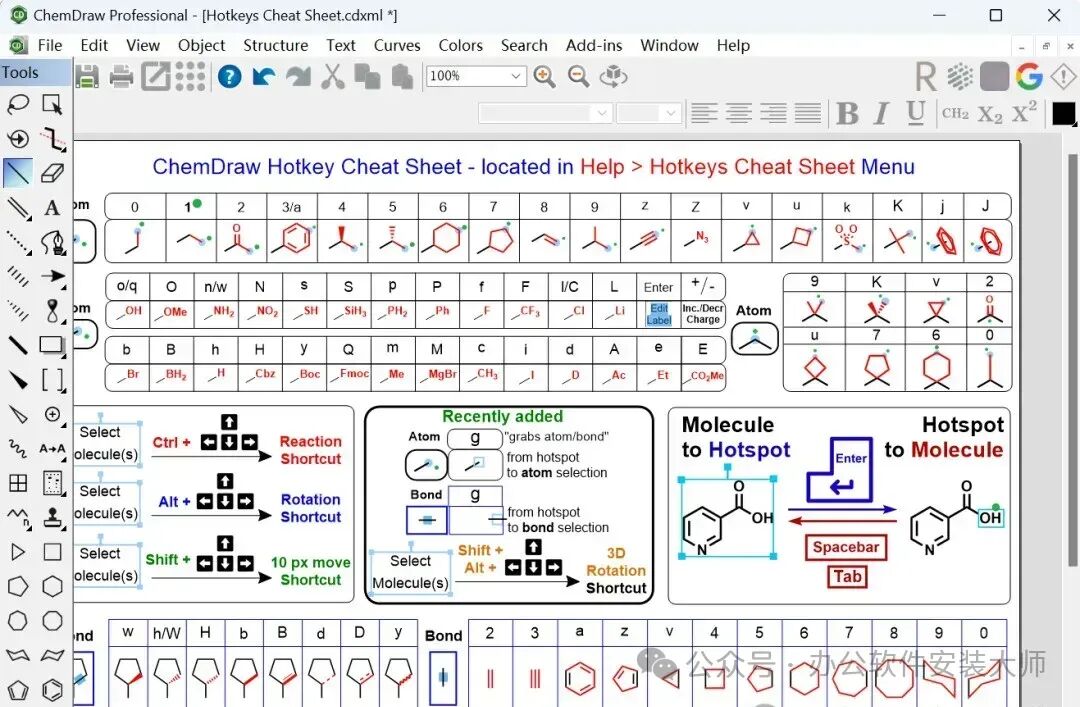Screen dimensions: 1080x707
Task: Choose the Structure Perspective tool
Action: 18,139
